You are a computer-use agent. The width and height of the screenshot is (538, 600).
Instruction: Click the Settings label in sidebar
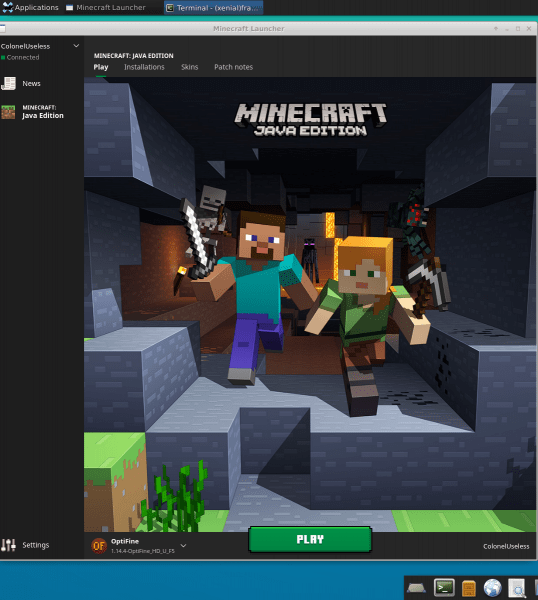36,545
